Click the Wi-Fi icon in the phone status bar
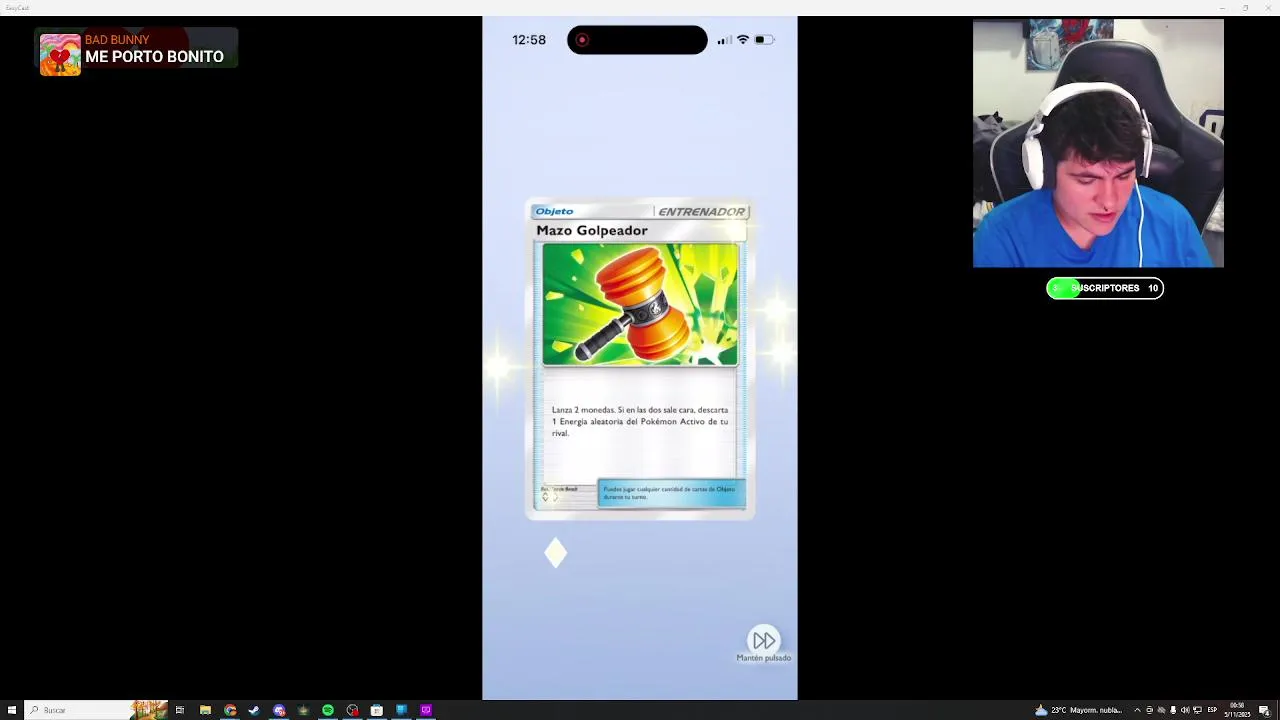This screenshot has width=1280, height=720. click(x=742, y=40)
